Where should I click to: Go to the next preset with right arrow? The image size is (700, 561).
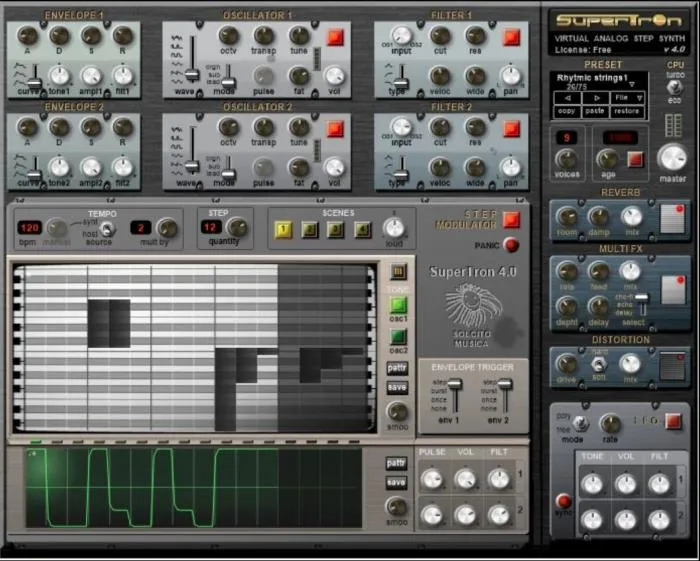coord(599,98)
